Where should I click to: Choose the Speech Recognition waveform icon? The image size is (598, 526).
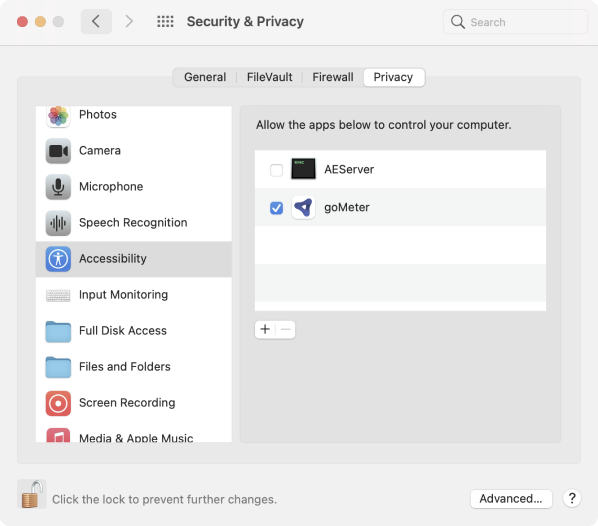coord(58,223)
